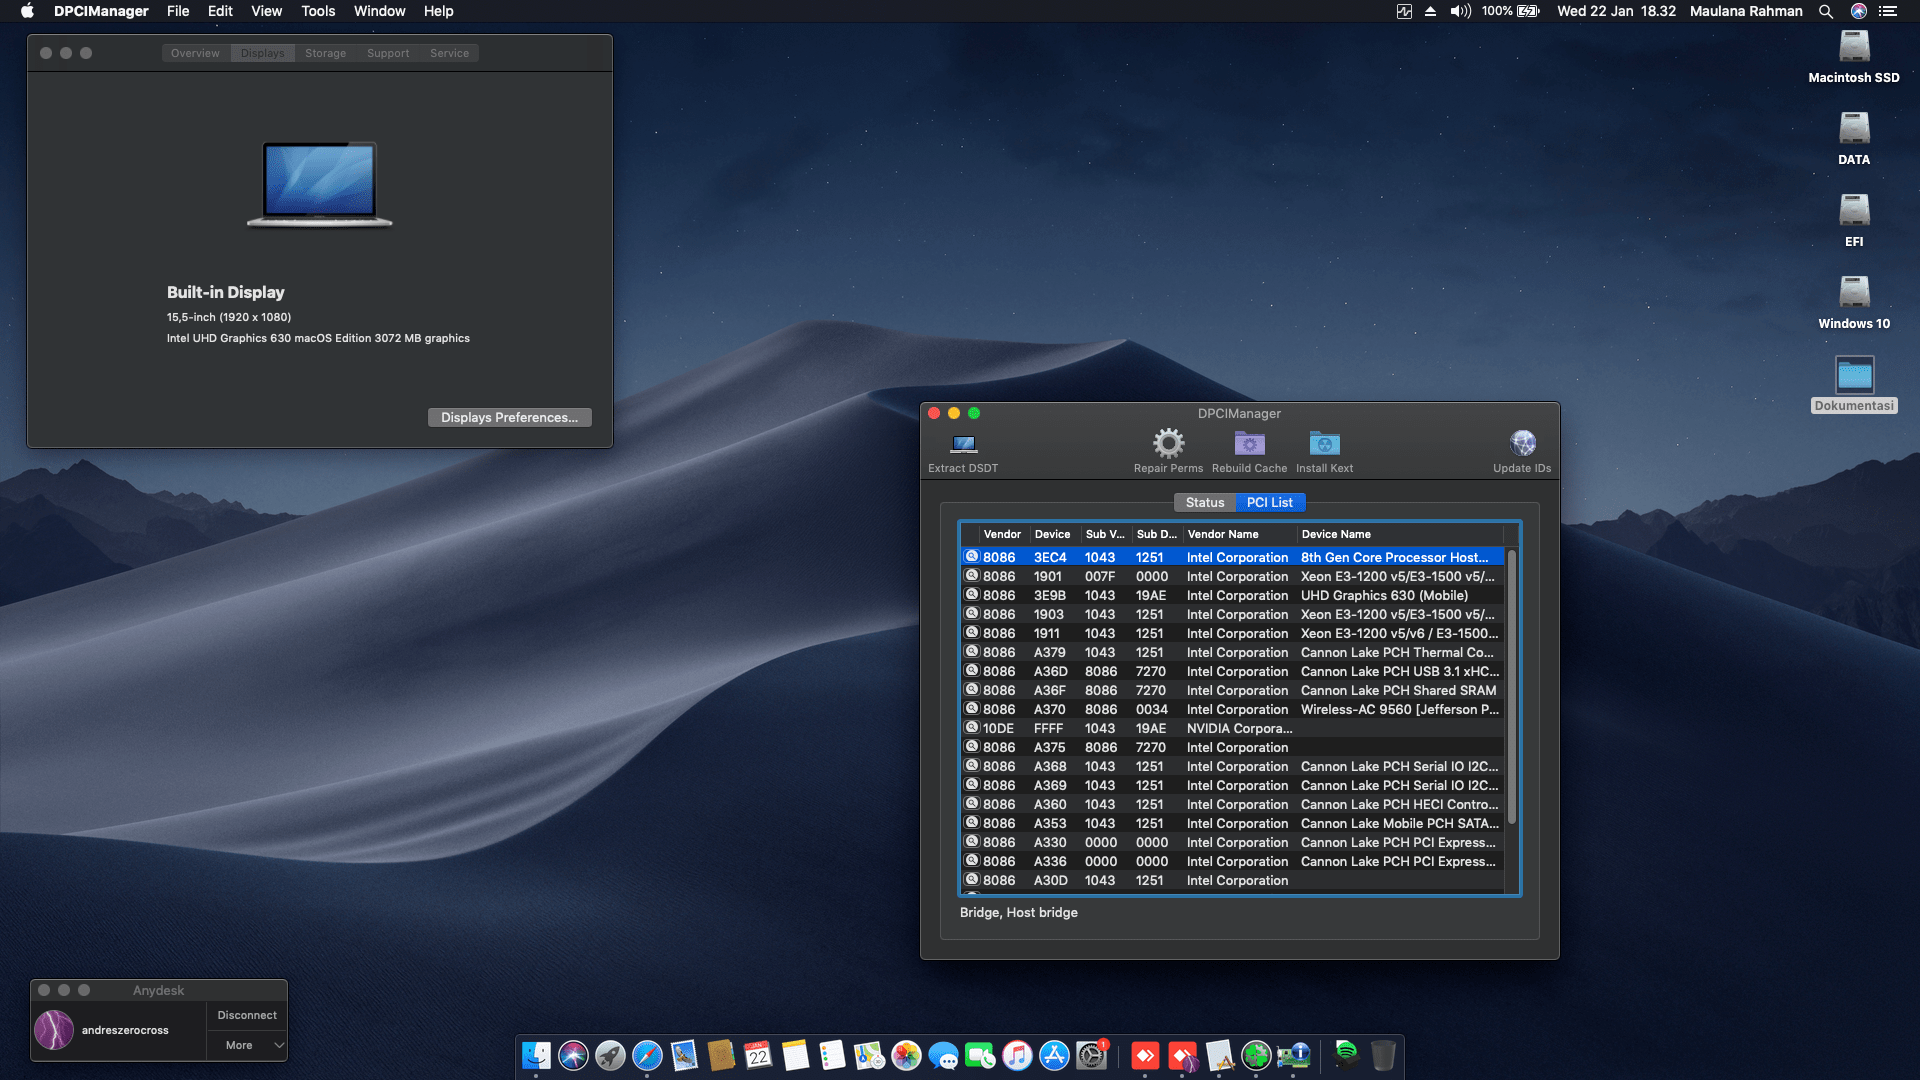Expand the More dropdown in Anydesk
The height and width of the screenshot is (1080, 1920).
click(x=247, y=1045)
